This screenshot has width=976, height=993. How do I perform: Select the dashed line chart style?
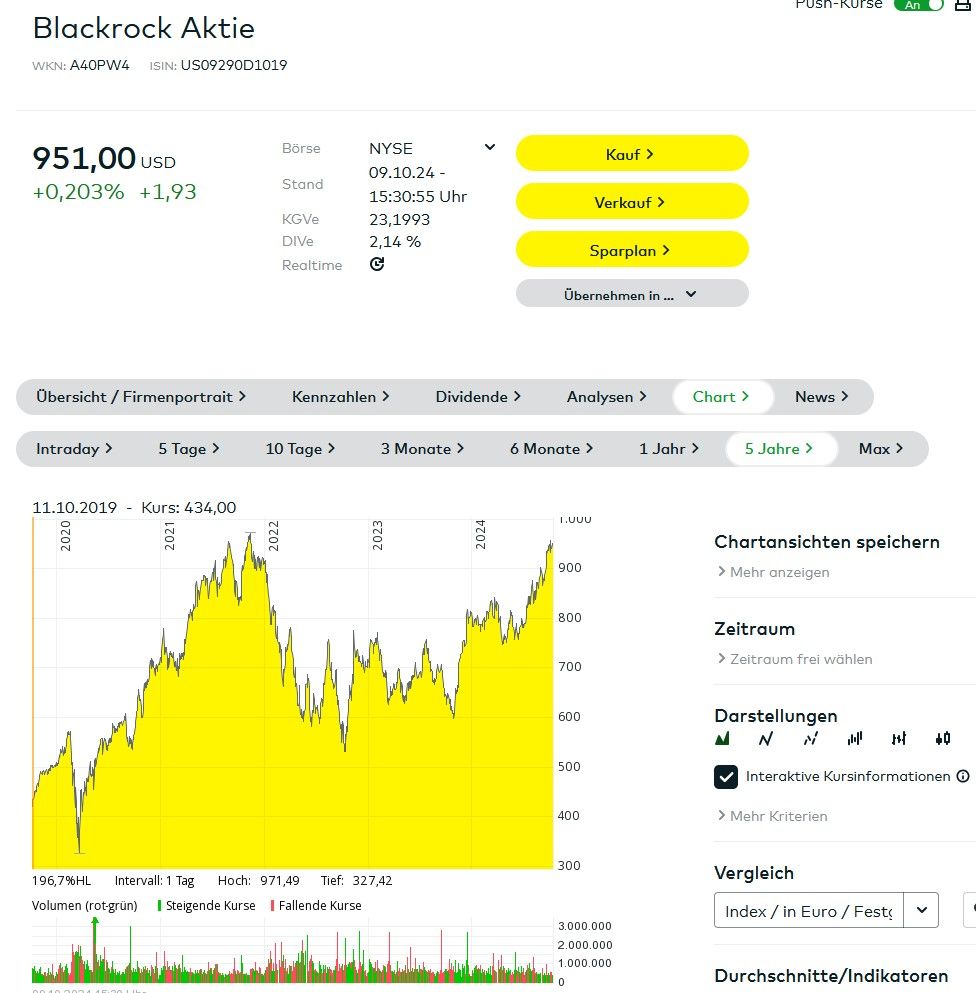[810, 739]
